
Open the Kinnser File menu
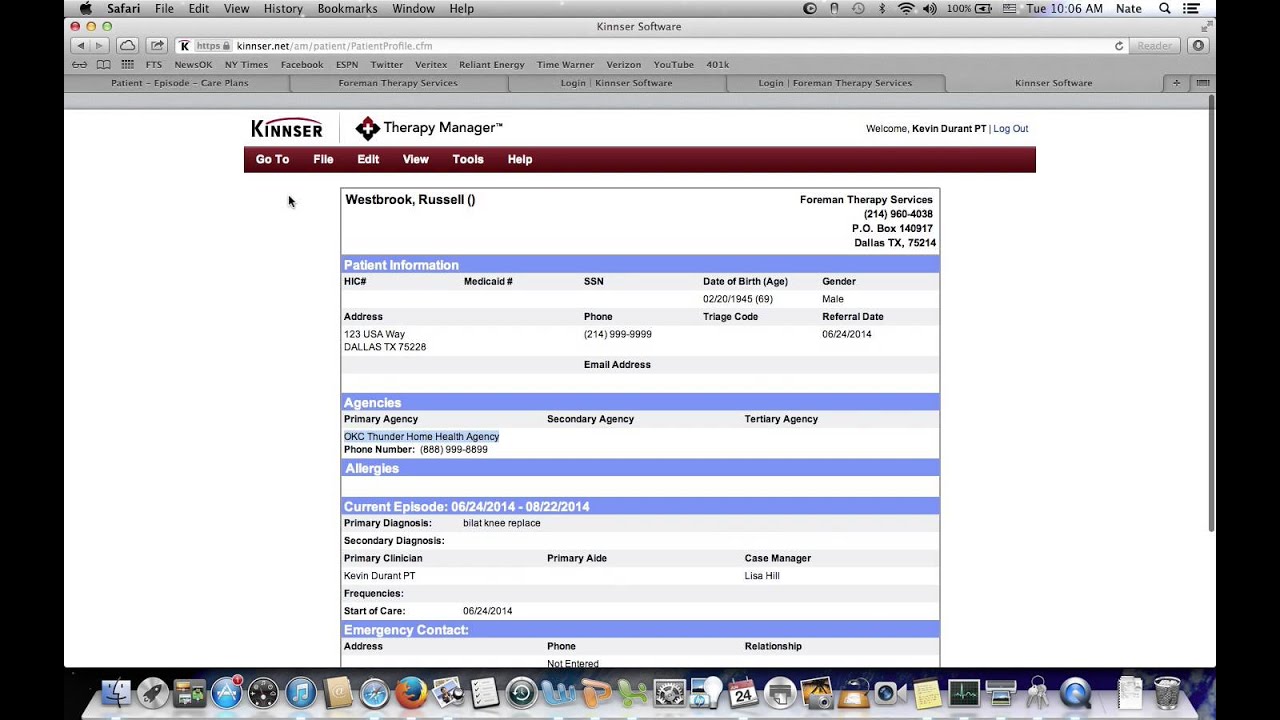point(323,159)
